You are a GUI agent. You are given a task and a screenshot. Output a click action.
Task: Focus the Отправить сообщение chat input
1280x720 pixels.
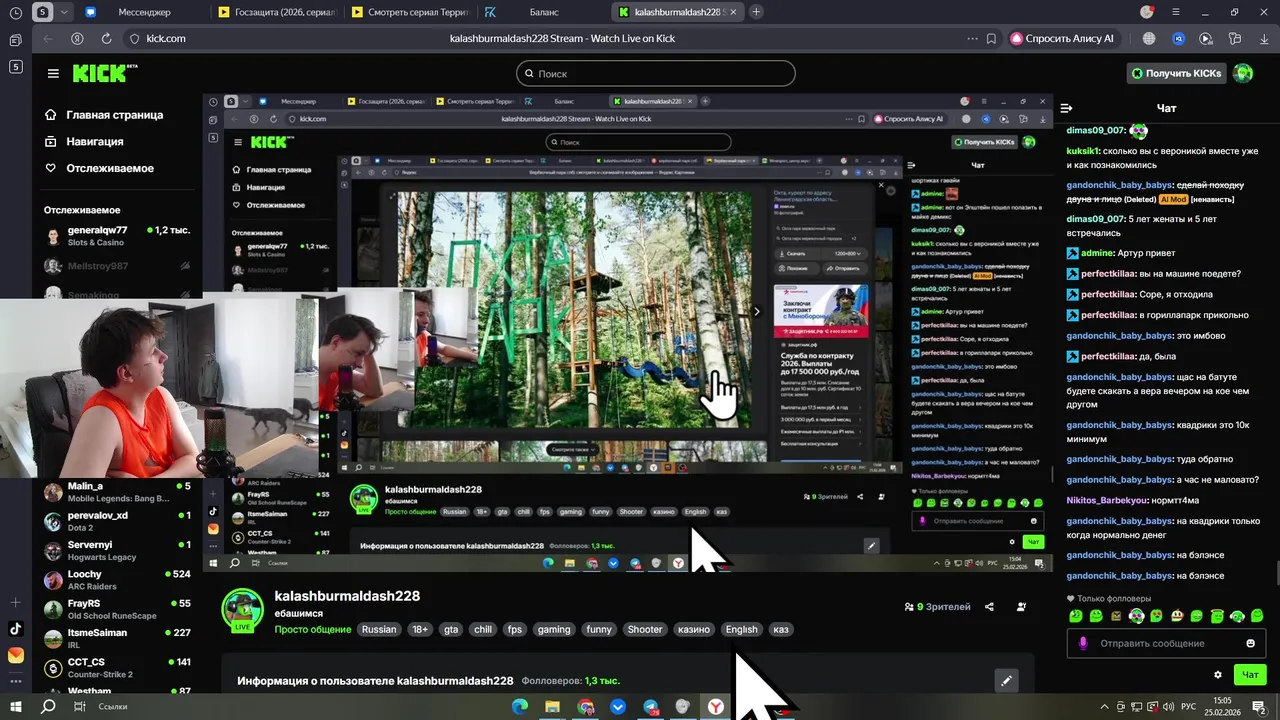click(1165, 643)
